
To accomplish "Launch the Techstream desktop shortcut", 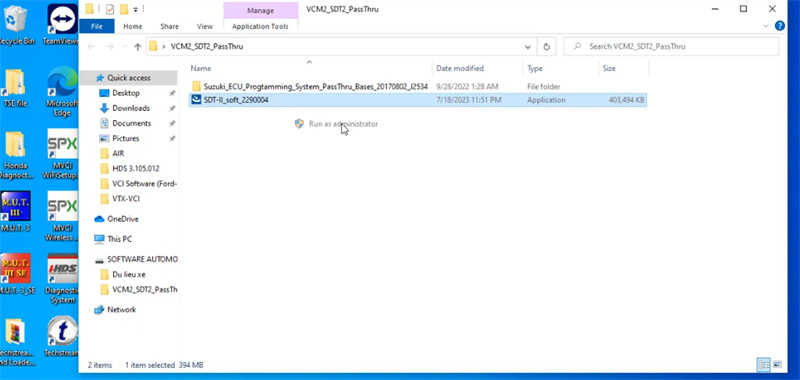I will (x=62, y=336).
